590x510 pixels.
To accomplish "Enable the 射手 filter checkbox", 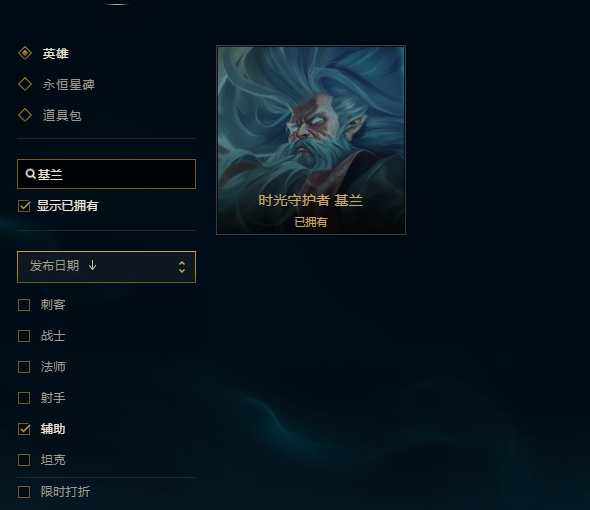I will pos(24,398).
